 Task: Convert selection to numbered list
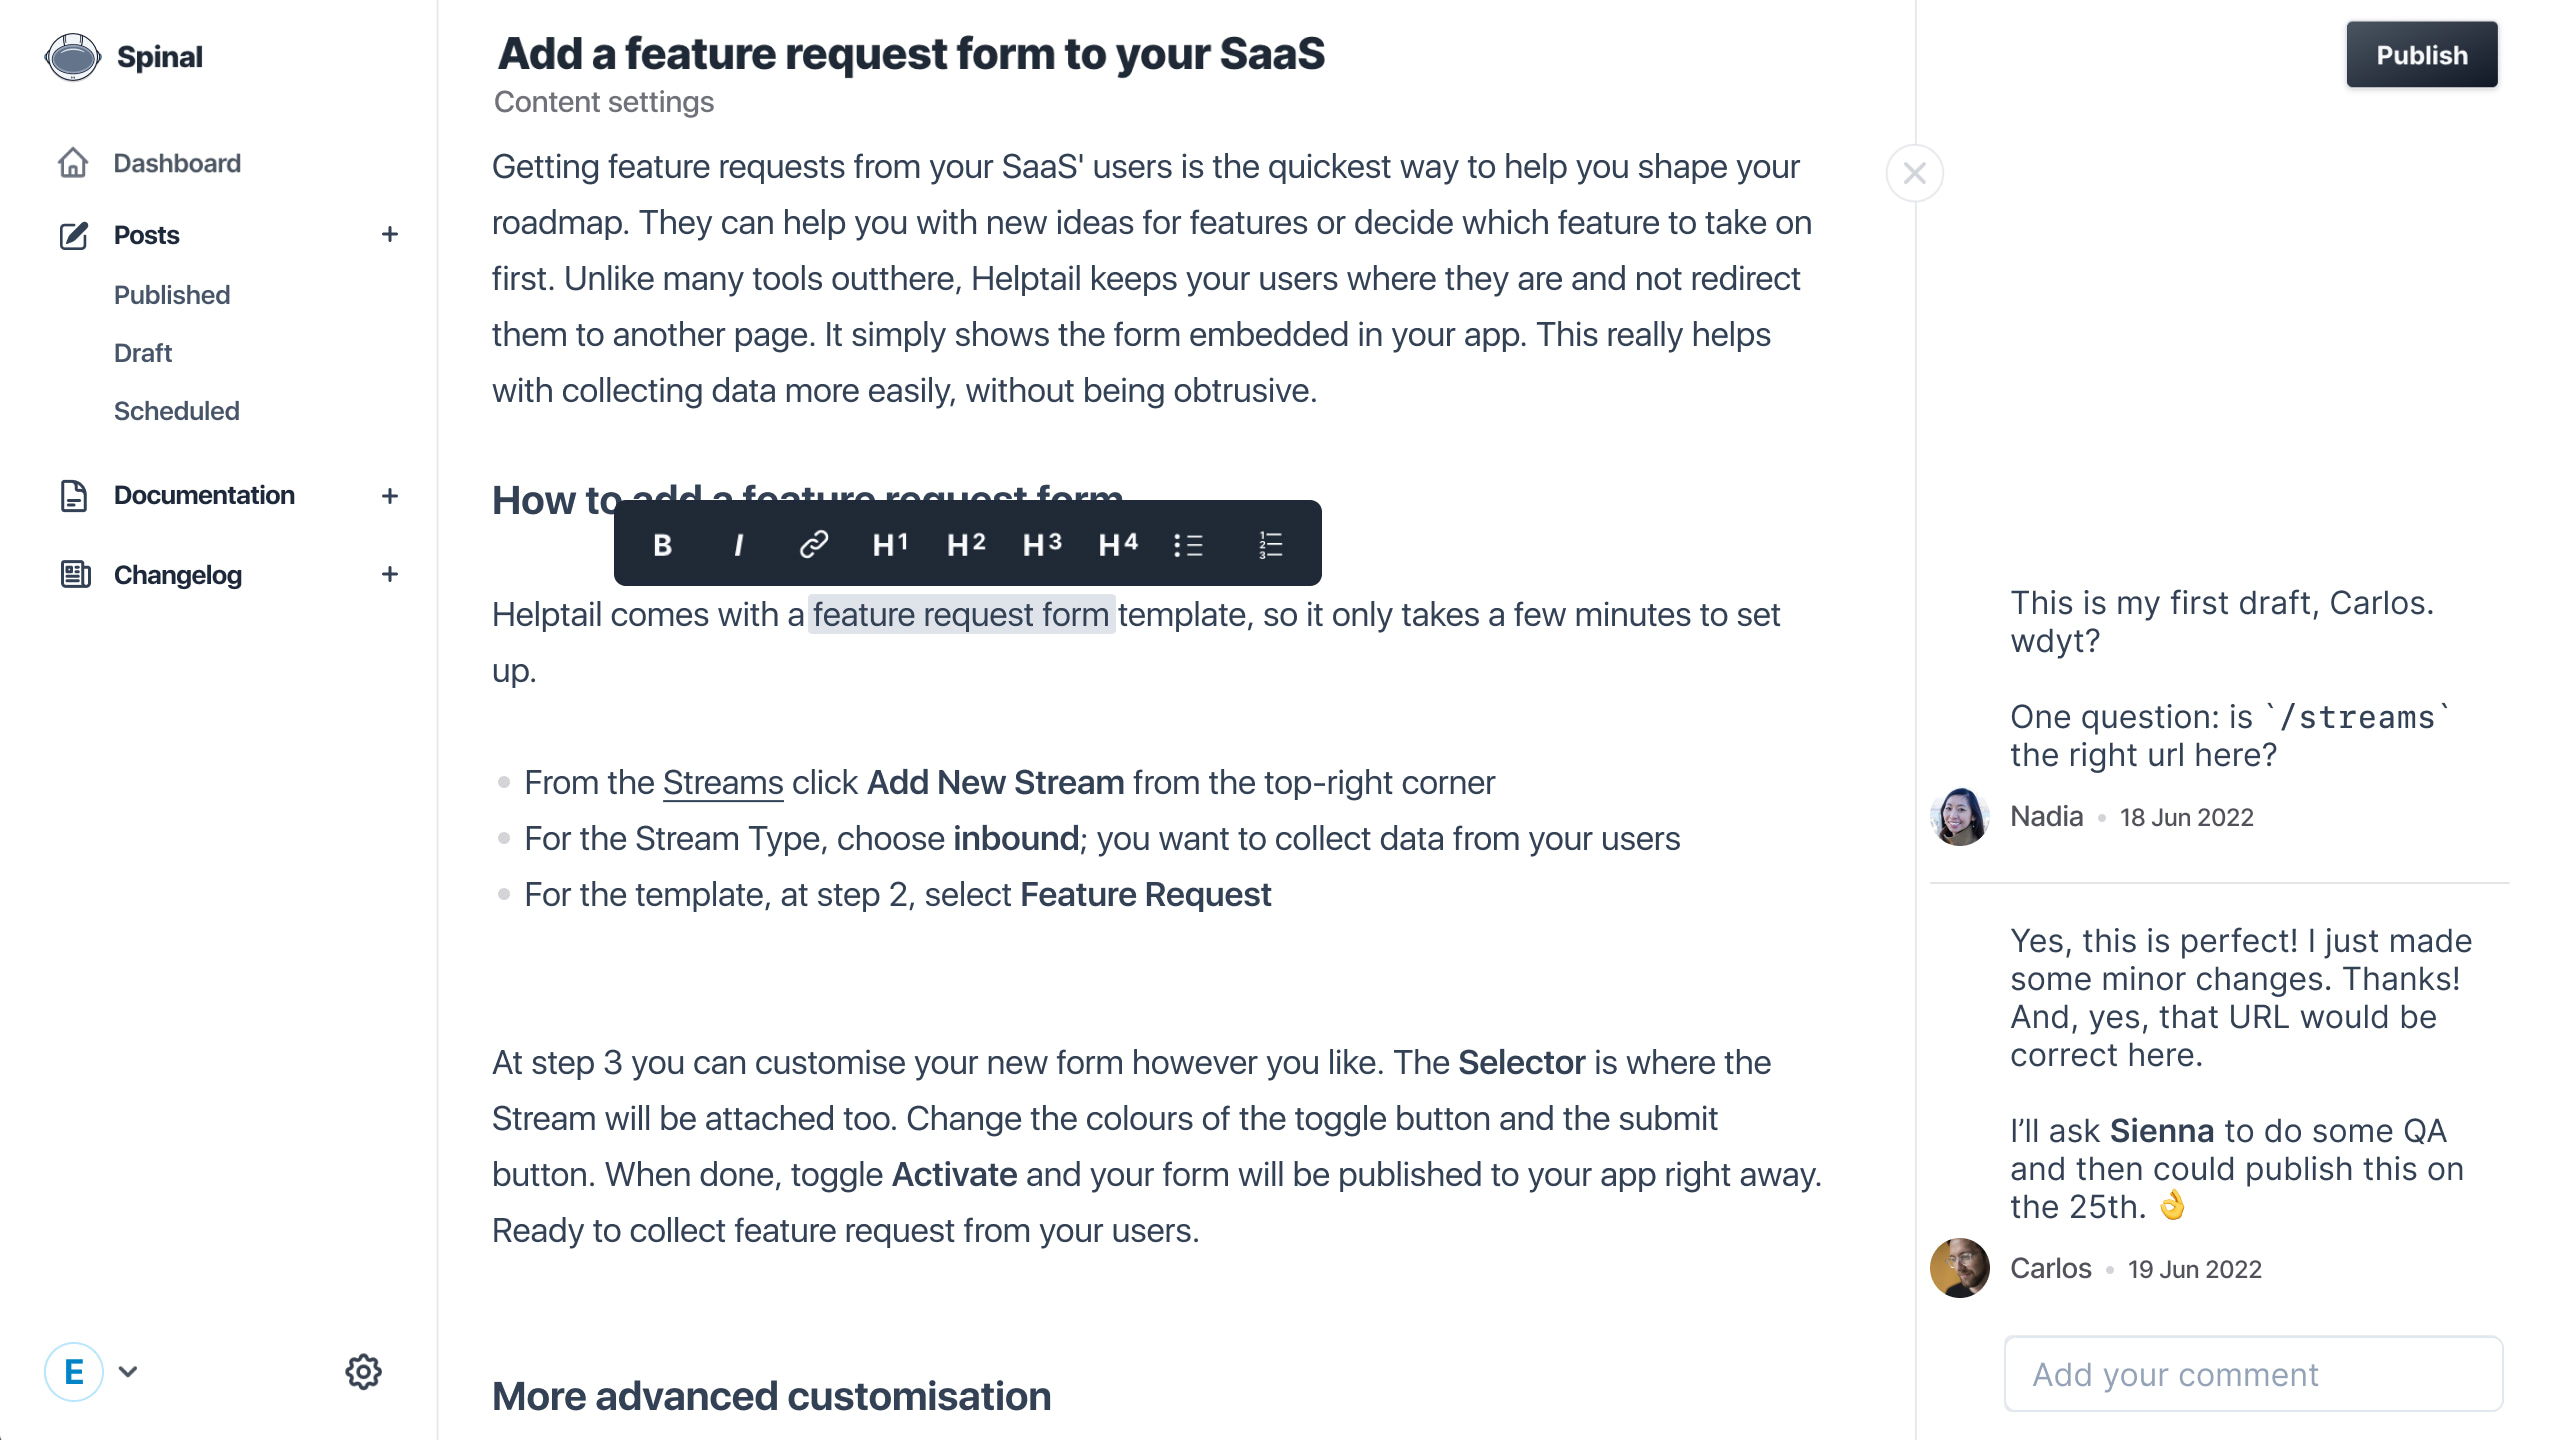1270,545
